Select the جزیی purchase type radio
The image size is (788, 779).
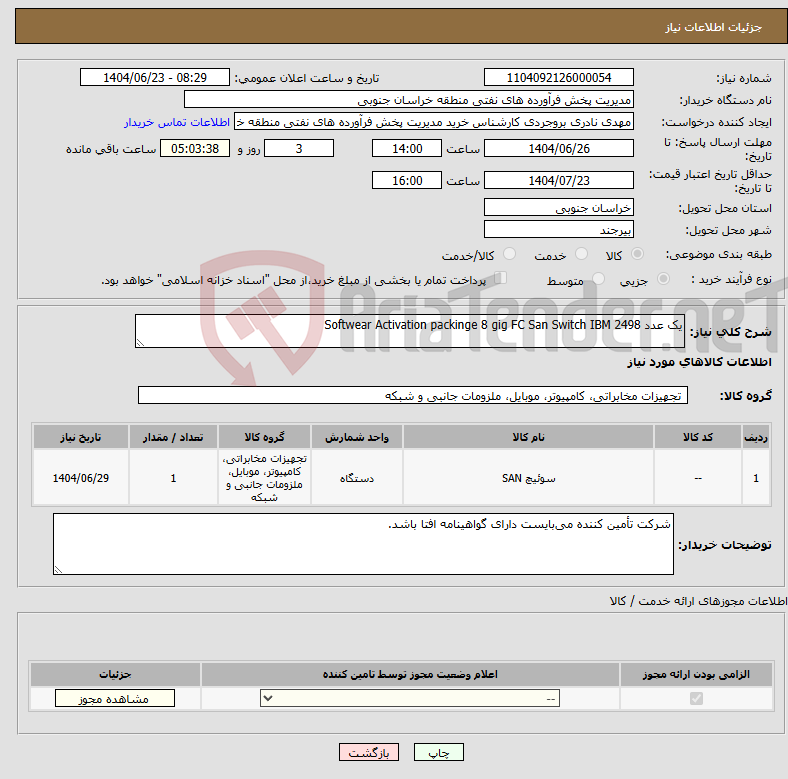(x=663, y=279)
